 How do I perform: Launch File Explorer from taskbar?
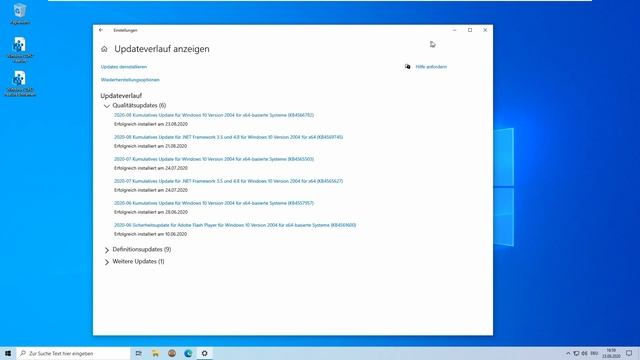pyautogui.click(x=156, y=353)
